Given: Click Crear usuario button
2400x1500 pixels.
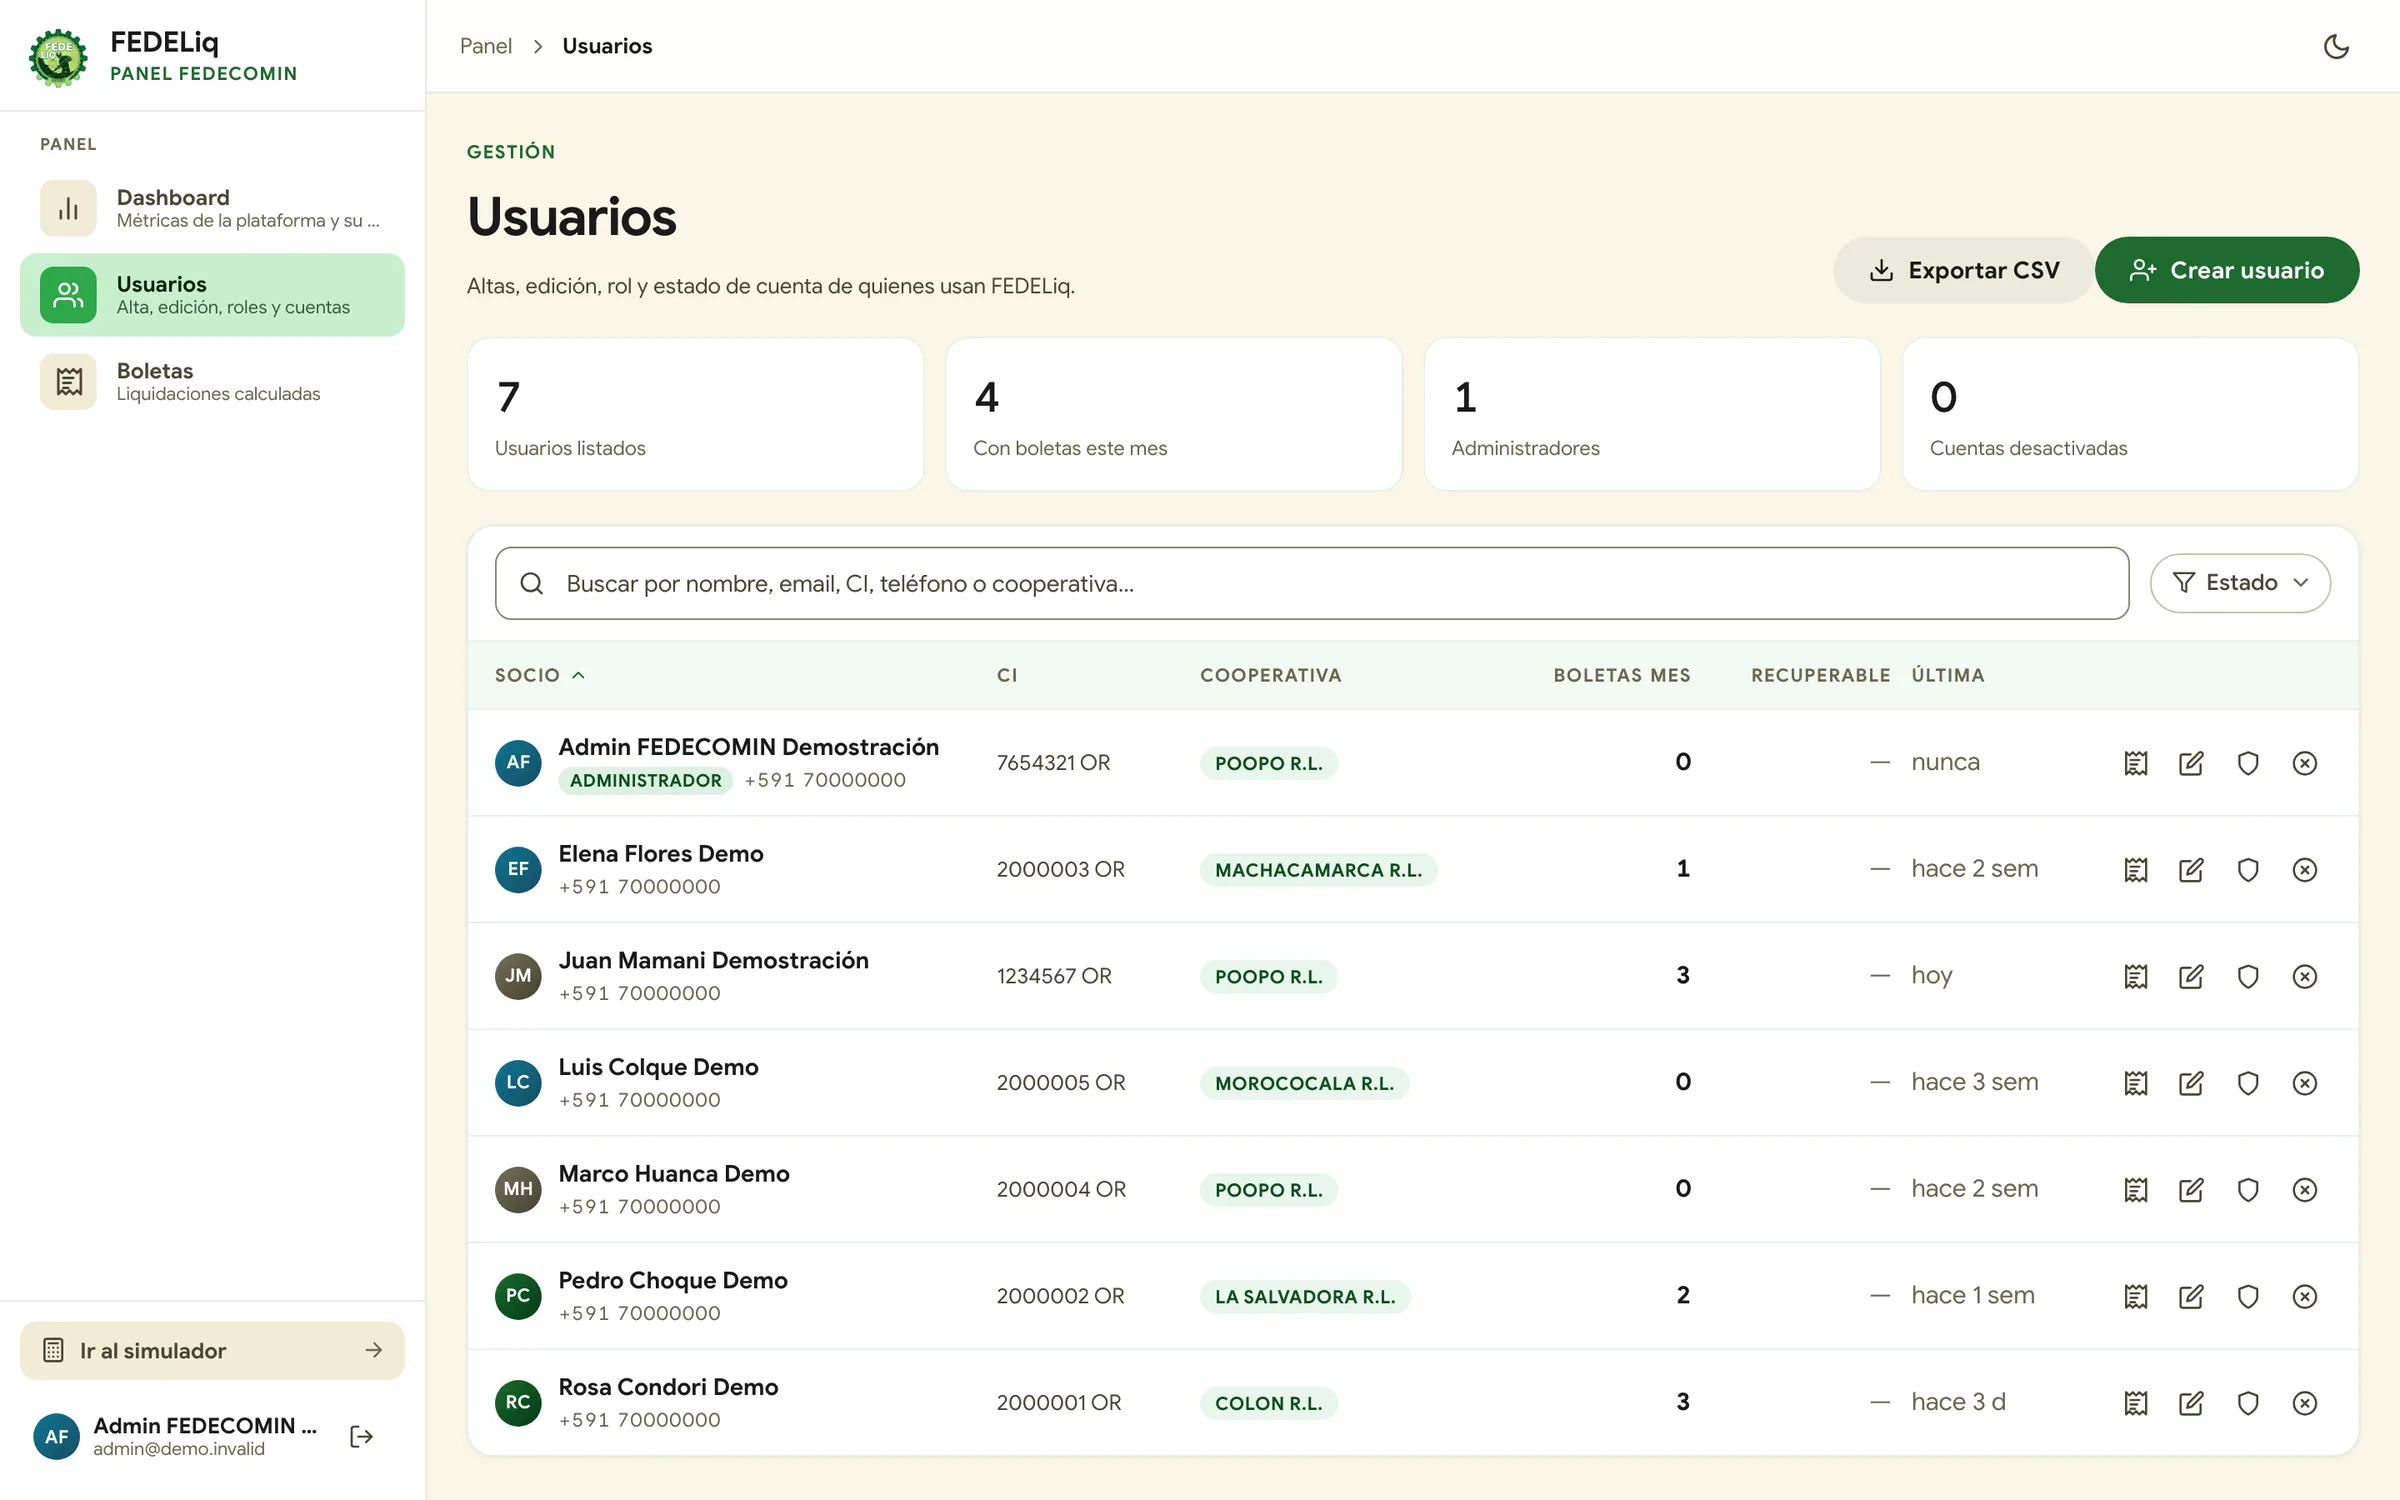Looking at the screenshot, I should pos(2227,270).
